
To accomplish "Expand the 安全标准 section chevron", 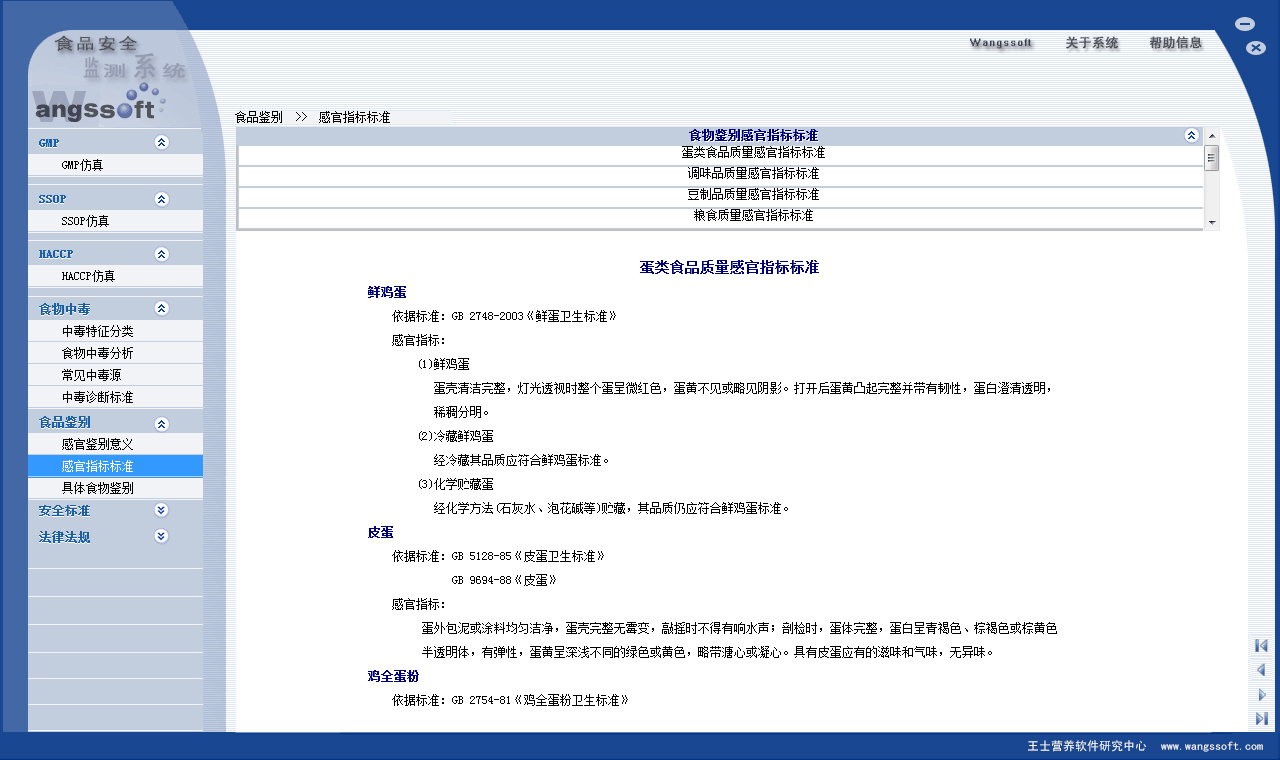I will (162, 510).
